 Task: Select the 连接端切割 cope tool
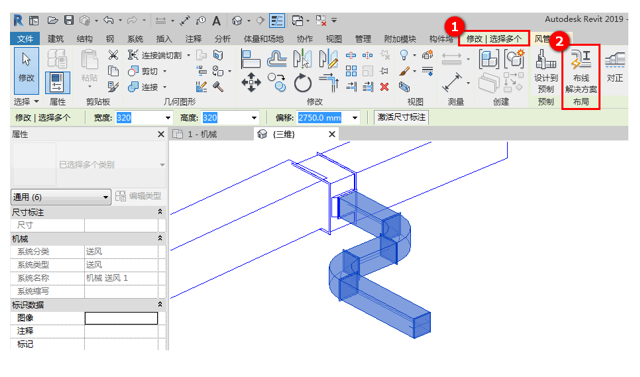[155, 55]
